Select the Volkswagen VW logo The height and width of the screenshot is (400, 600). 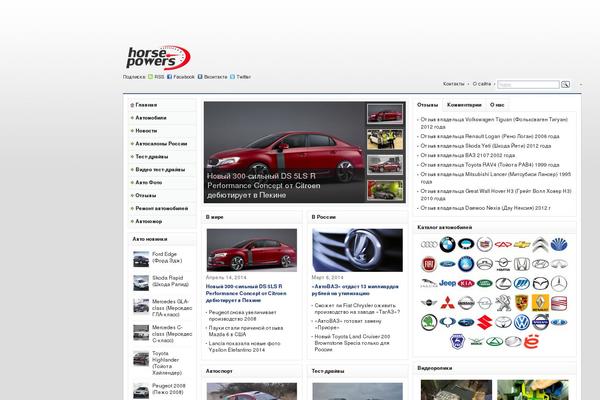tap(522, 322)
